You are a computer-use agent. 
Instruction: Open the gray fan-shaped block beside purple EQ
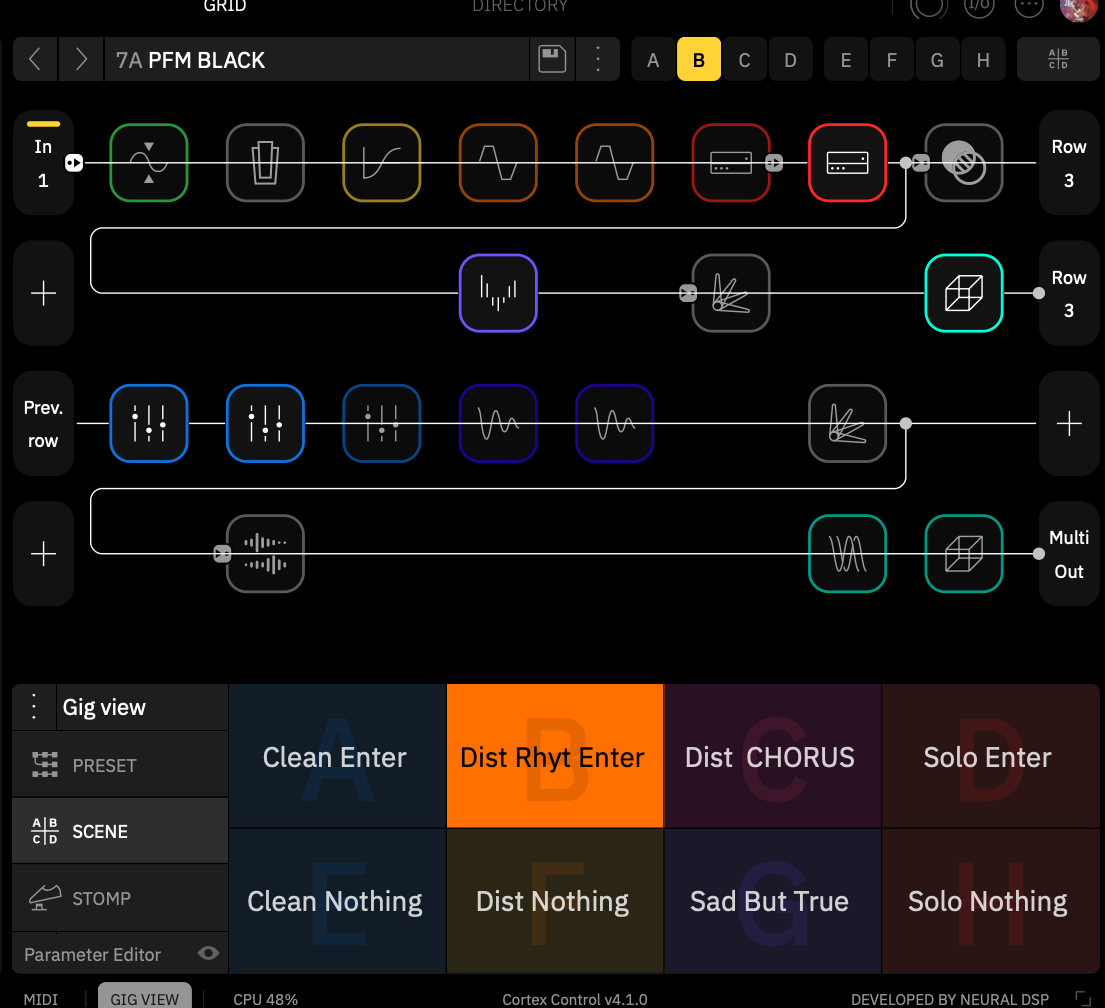pos(731,293)
